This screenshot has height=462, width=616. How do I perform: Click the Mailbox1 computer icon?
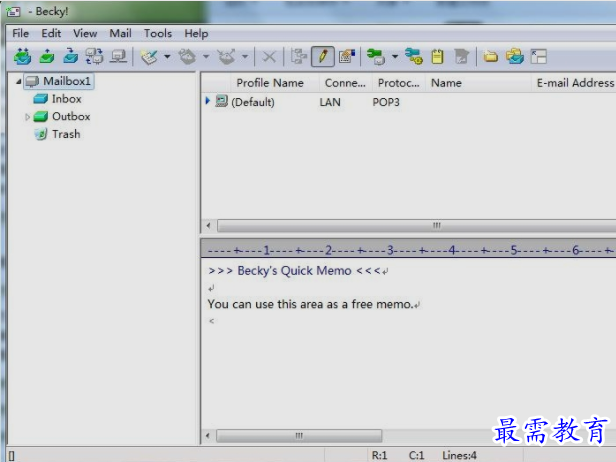[32, 81]
